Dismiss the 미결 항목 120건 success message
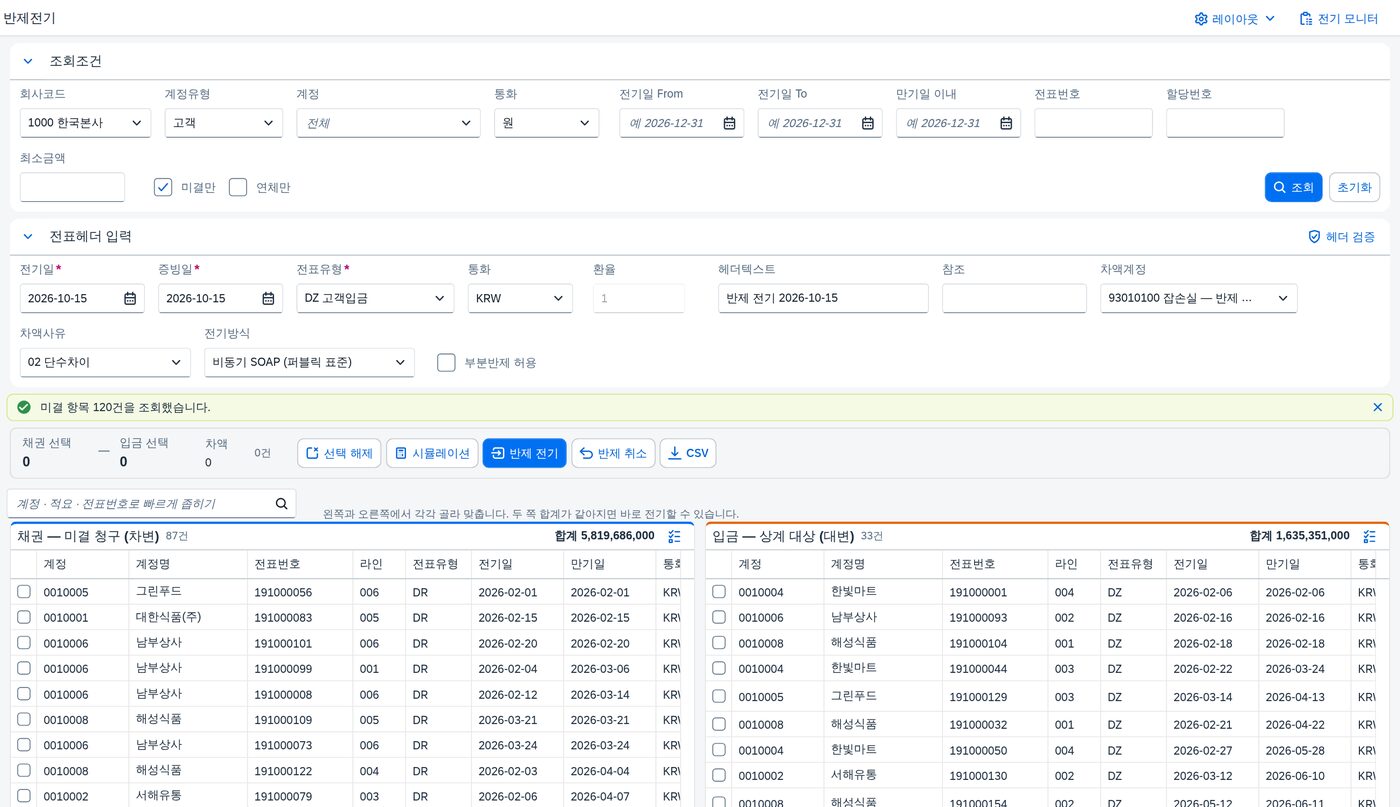Image resolution: width=1400 pixels, height=807 pixels. pyautogui.click(x=1377, y=407)
